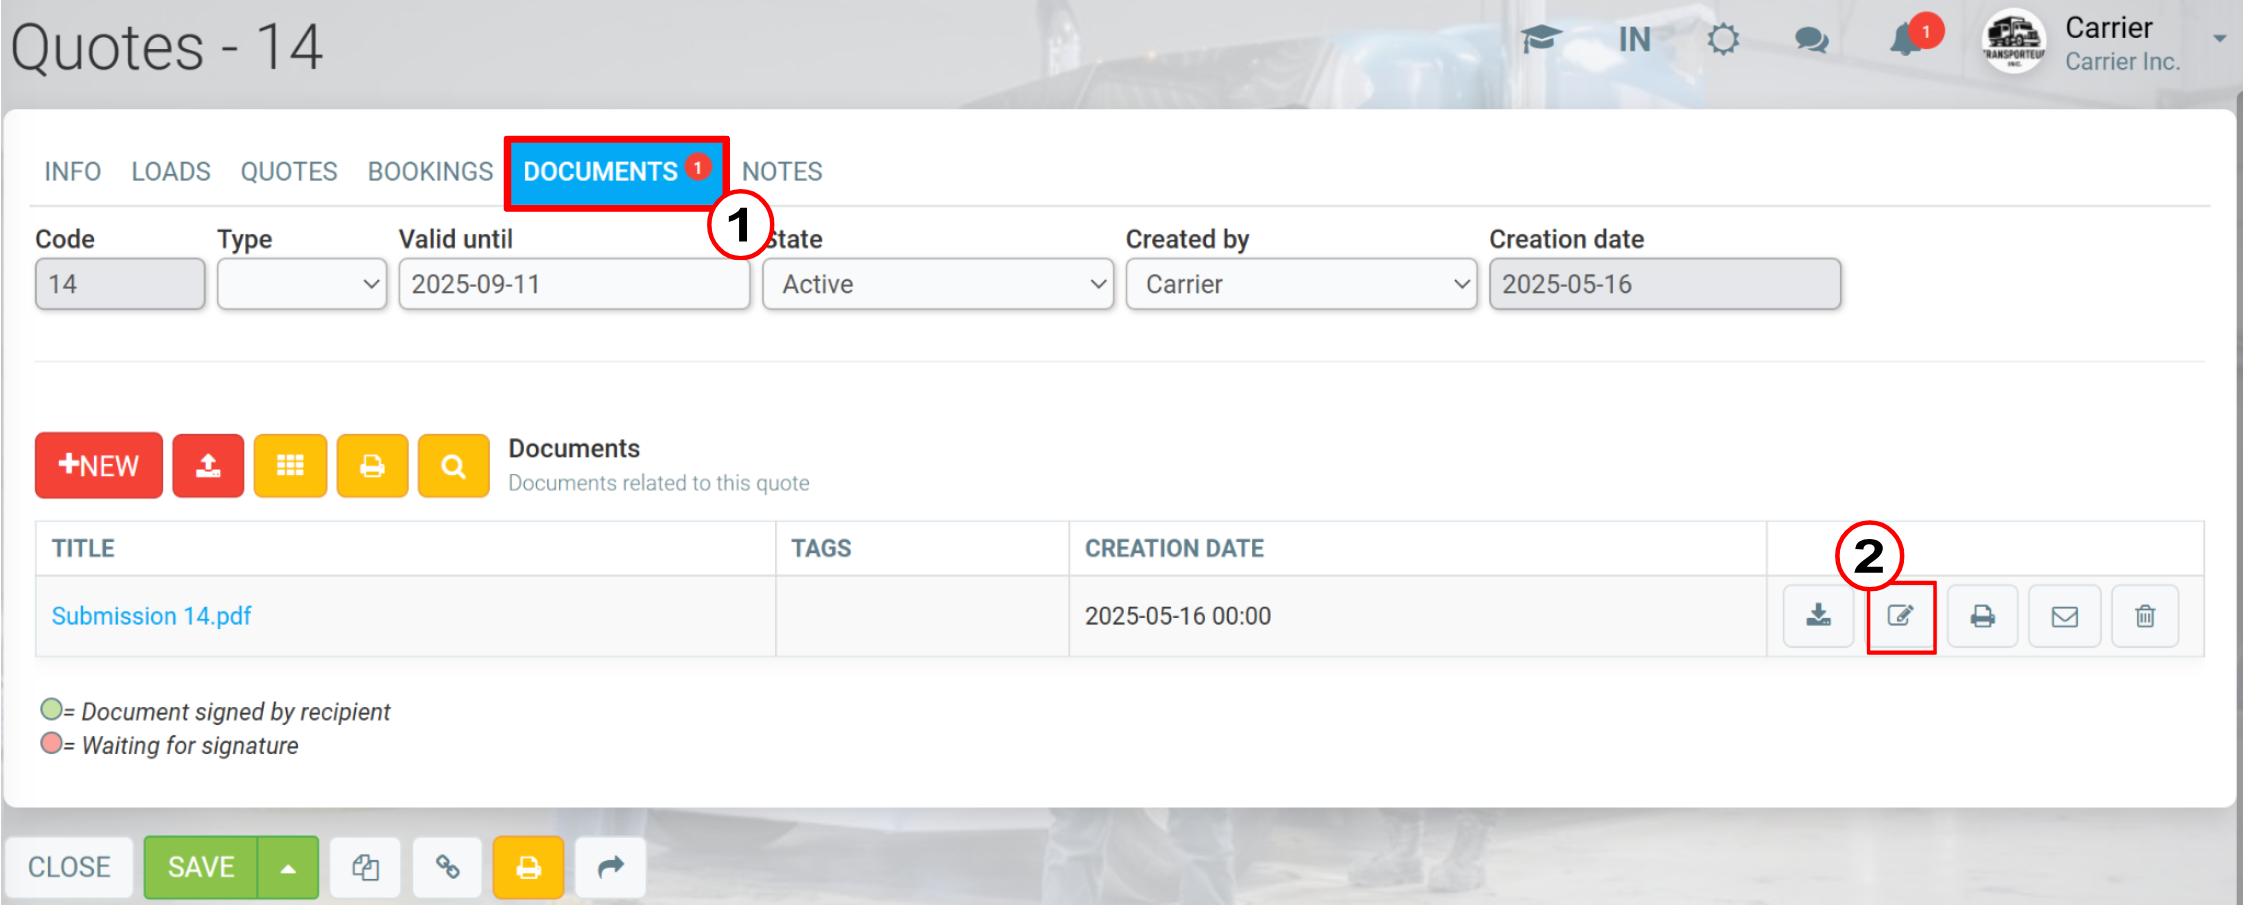Click the yellow search documents button
This screenshot has width=2243, height=909.
click(453, 465)
